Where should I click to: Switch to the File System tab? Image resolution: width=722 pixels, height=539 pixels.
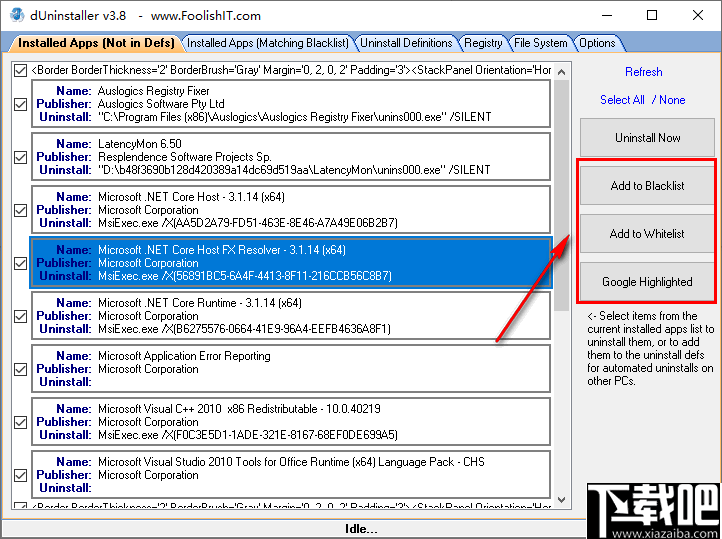541,43
